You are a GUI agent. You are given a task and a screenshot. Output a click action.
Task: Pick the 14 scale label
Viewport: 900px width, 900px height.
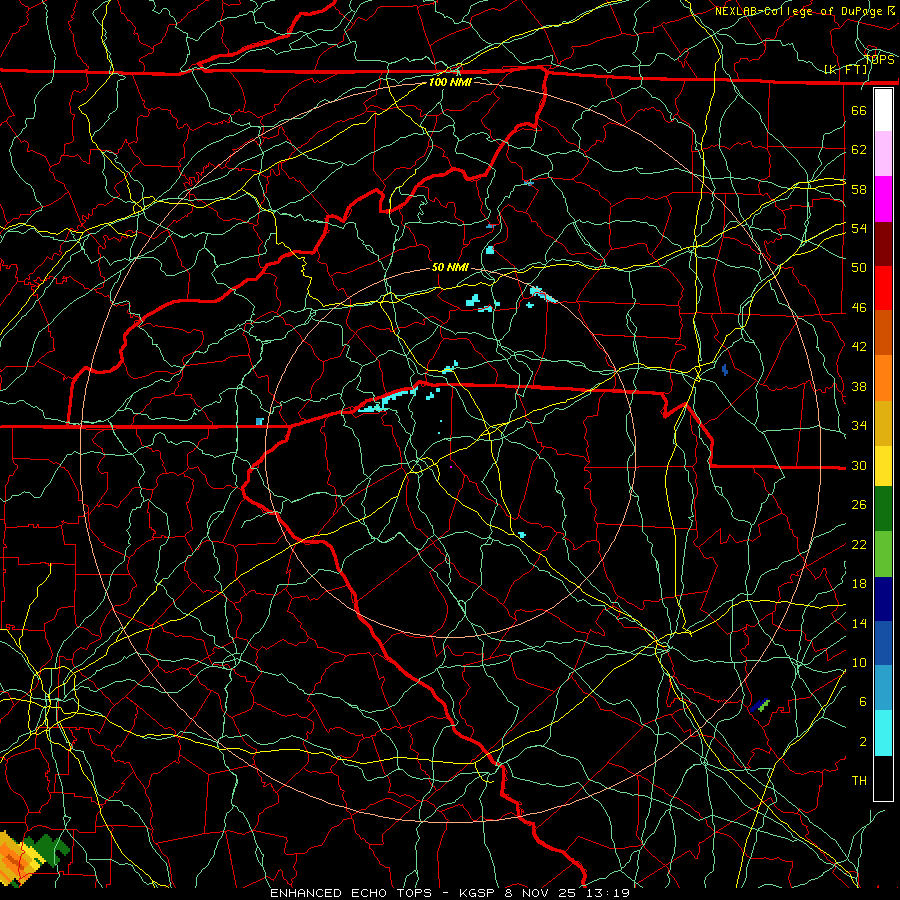pyautogui.click(x=859, y=623)
